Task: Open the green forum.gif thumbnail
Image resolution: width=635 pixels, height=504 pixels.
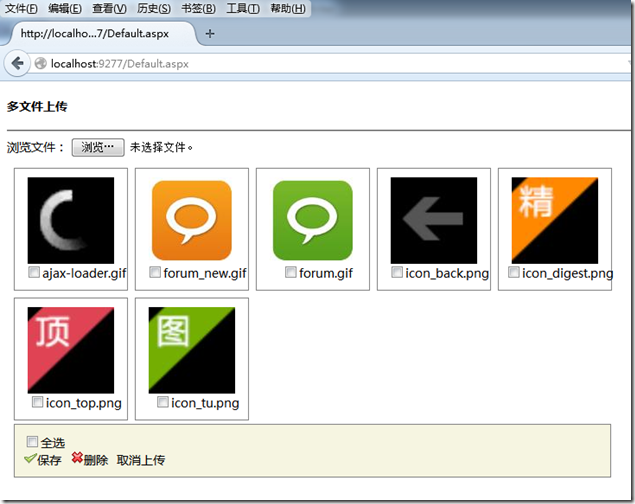Action: pyautogui.click(x=313, y=220)
